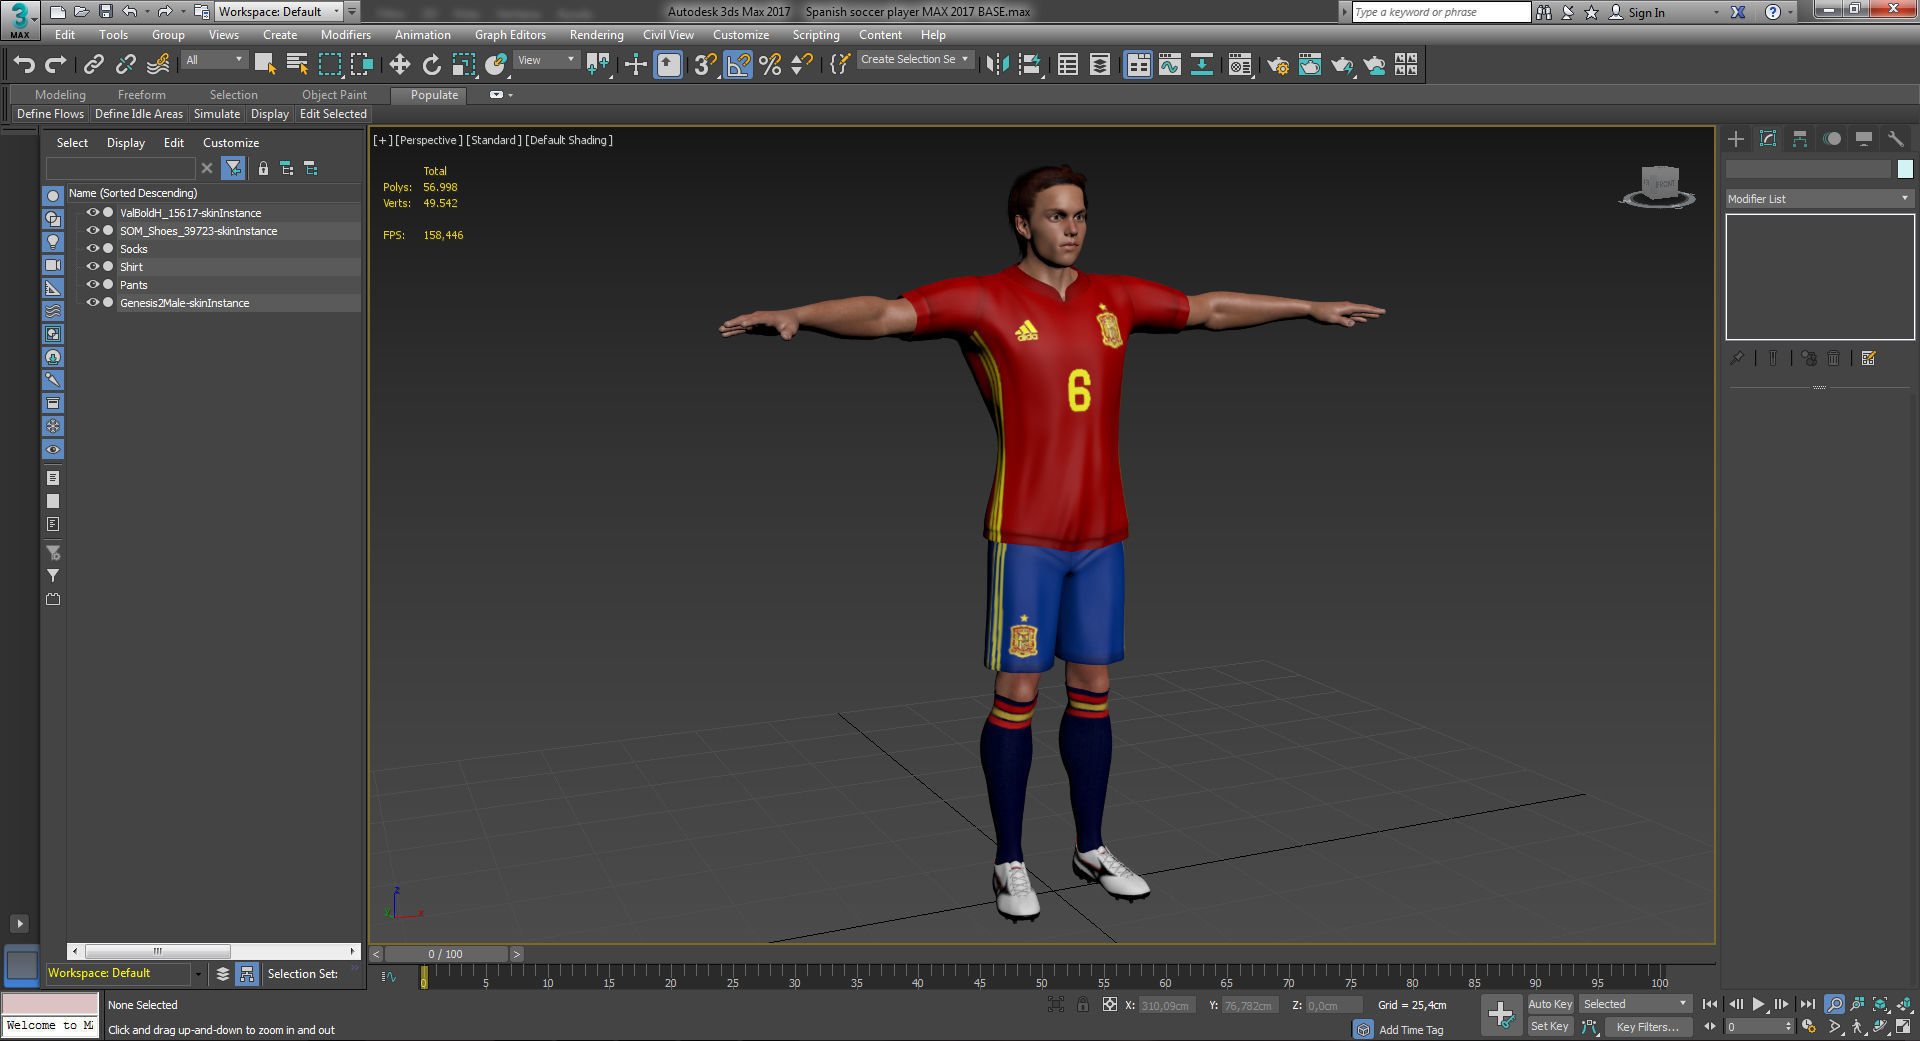Open the selection filter All dropdown
The width and height of the screenshot is (1920, 1041).
(214, 60)
